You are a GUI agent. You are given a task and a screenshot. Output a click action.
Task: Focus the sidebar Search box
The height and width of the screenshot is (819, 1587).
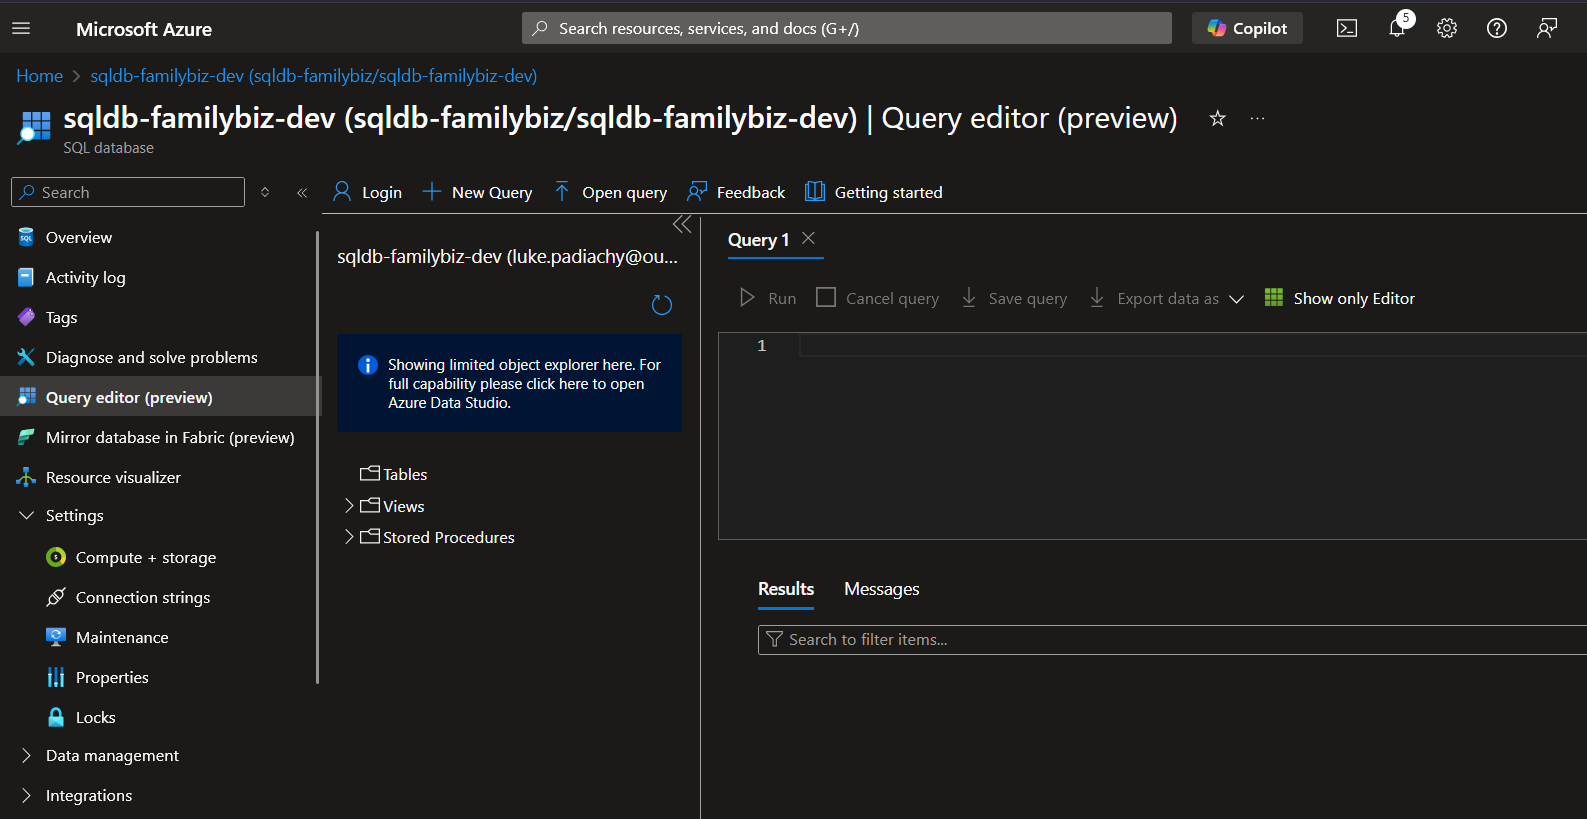pyautogui.click(x=128, y=192)
